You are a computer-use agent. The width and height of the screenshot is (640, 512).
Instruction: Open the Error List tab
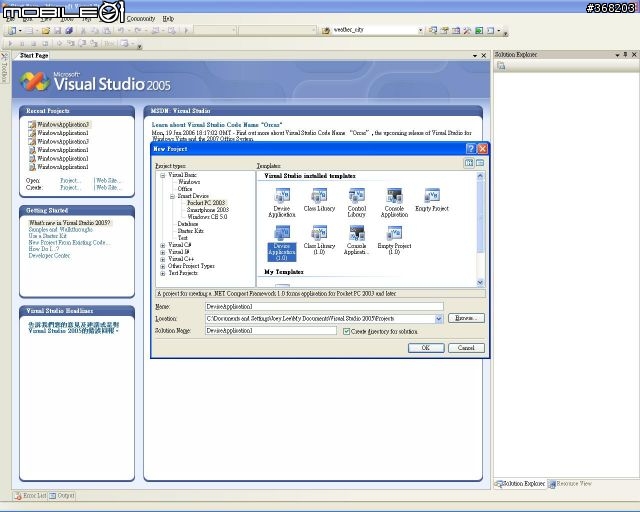coord(30,496)
